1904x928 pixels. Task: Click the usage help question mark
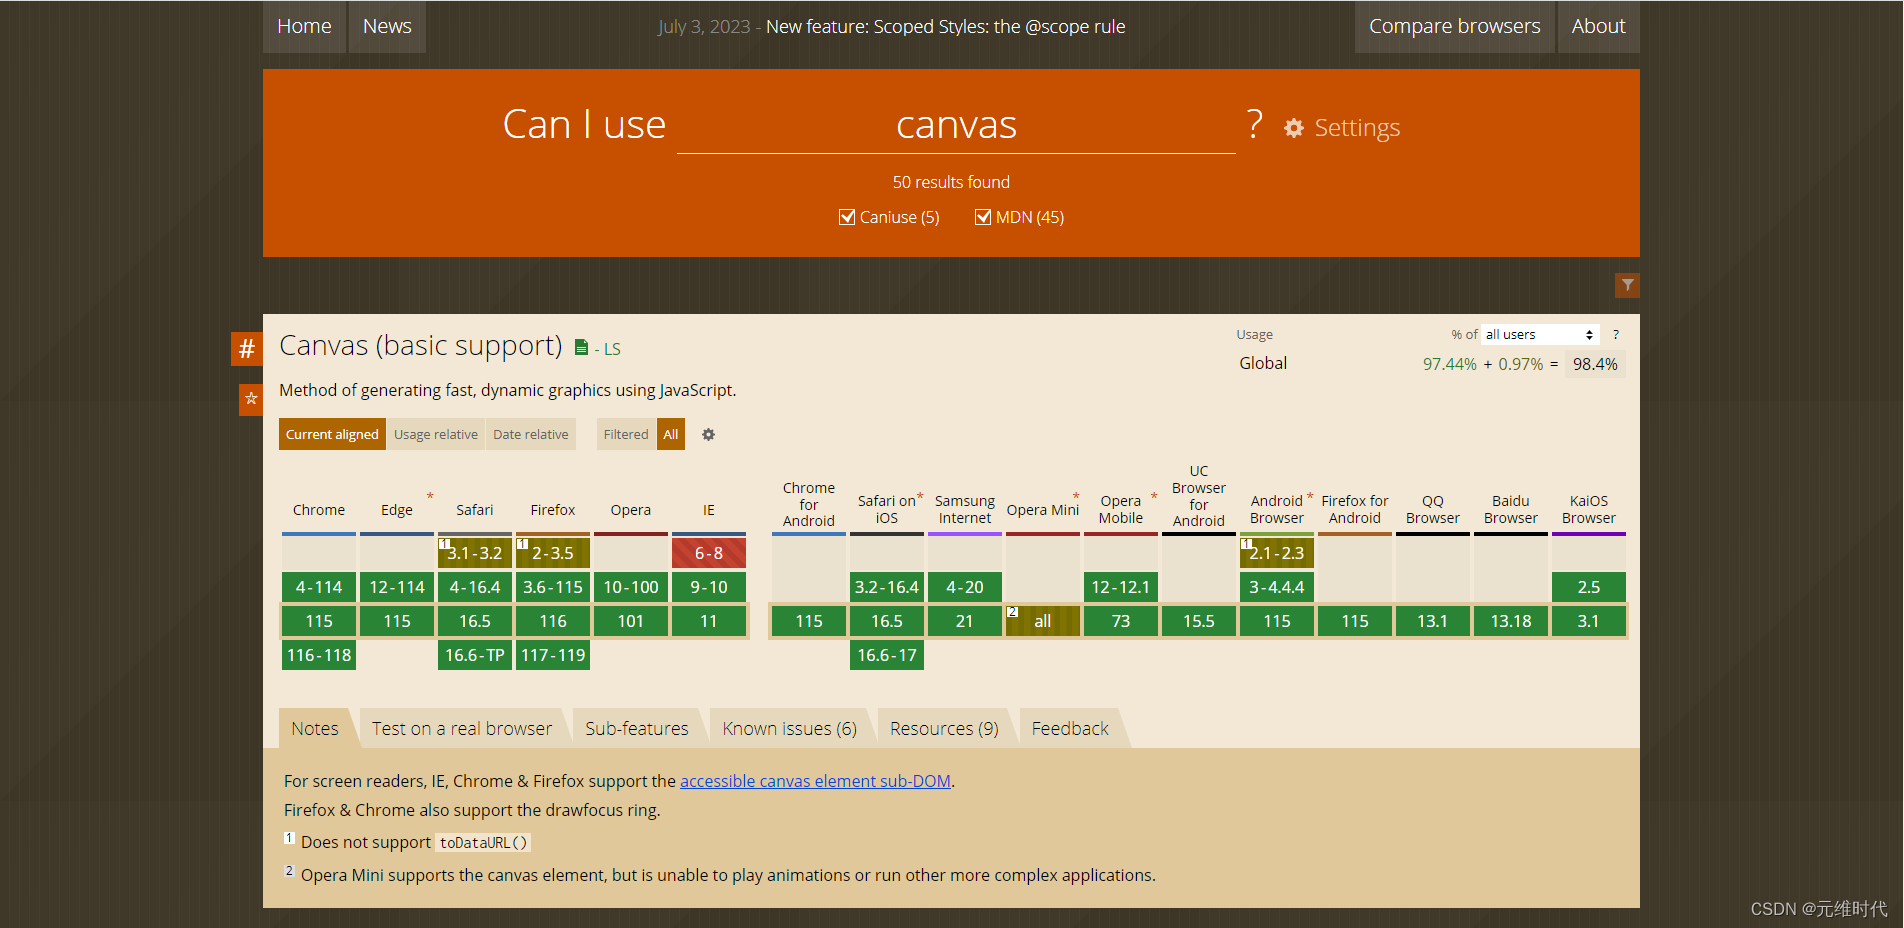(1615, 335)
